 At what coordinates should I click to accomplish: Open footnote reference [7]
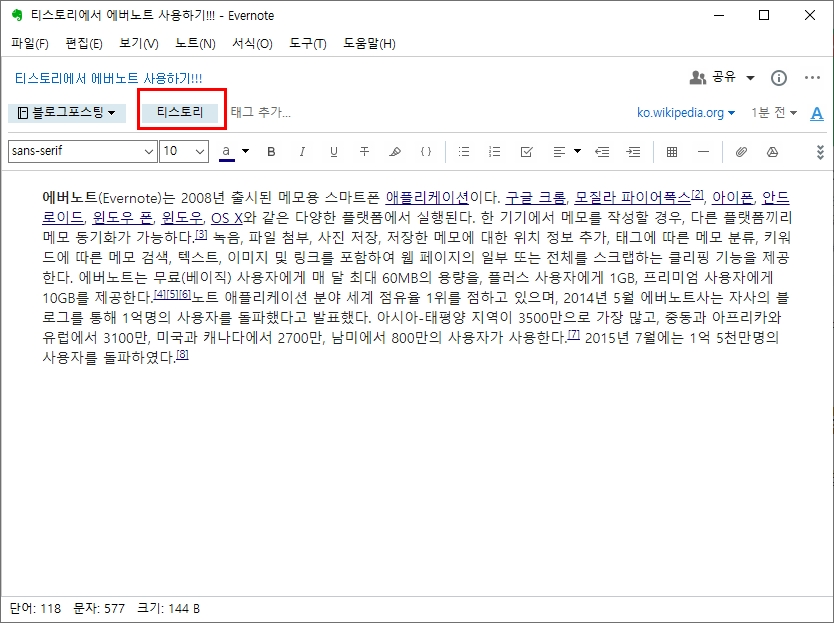coord(574,334)
